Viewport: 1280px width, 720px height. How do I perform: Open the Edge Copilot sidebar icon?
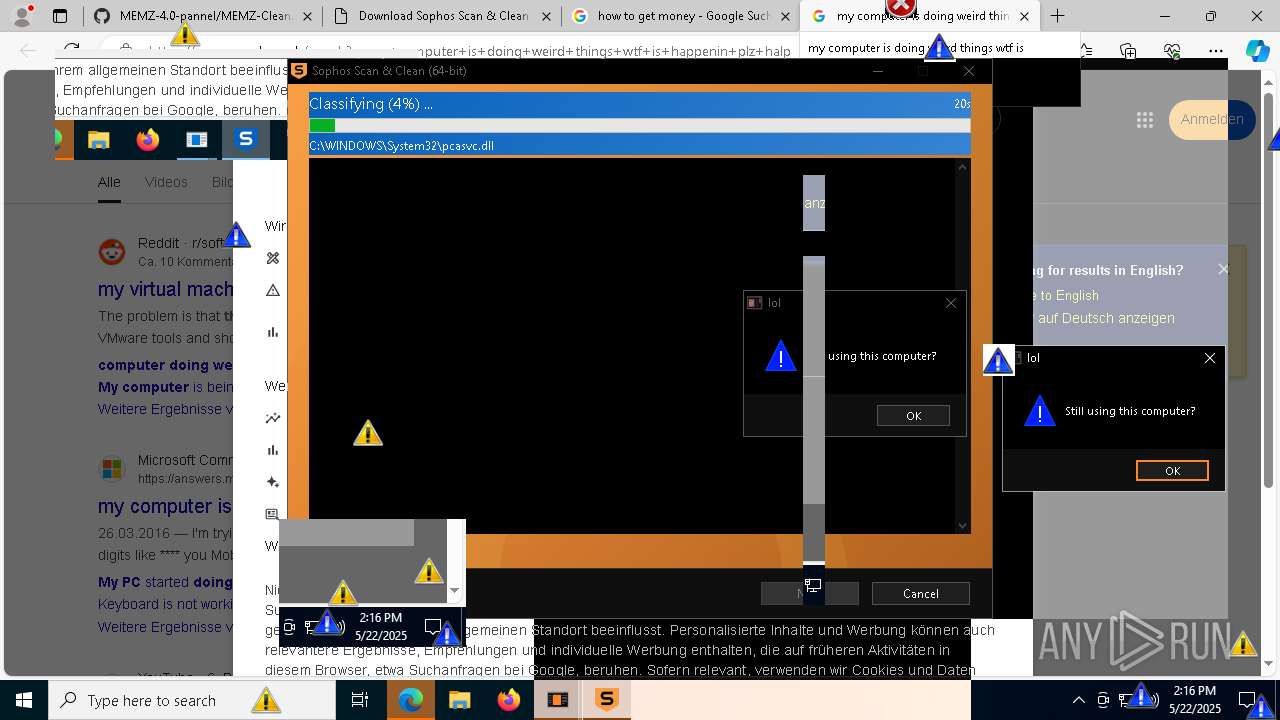(x=1257, y=51)
